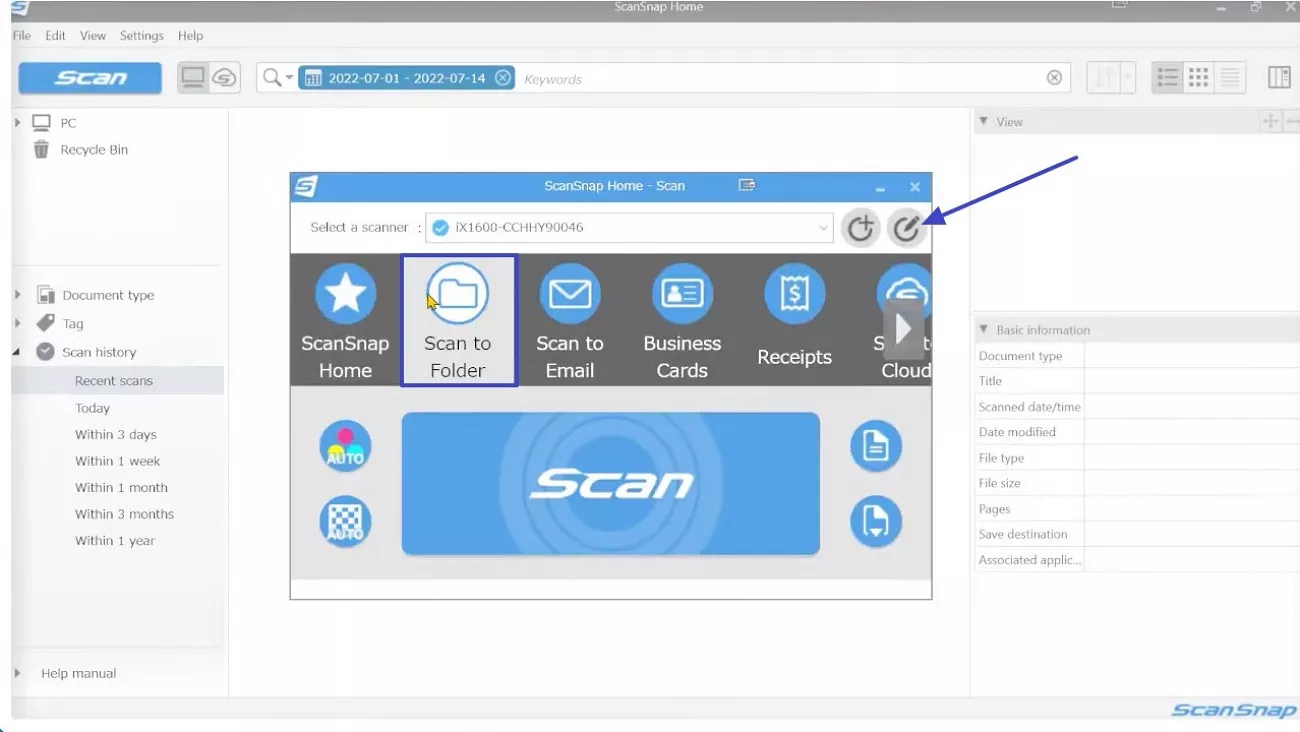Select the Scan to Email profile
This screenshot has width=1300, height=732.
coord(570,318)
